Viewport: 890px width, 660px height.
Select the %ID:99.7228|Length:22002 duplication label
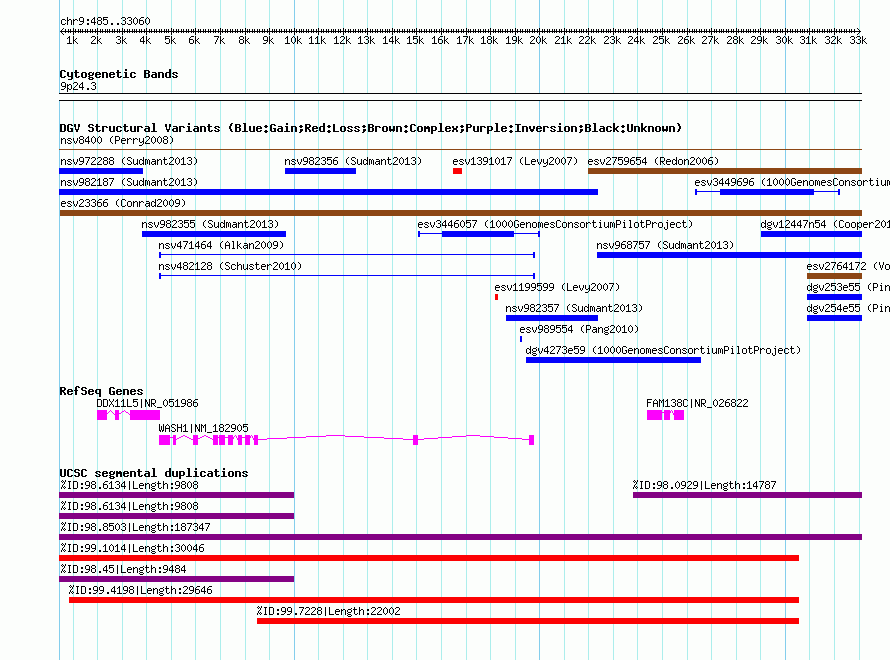(x=329, y=611)
